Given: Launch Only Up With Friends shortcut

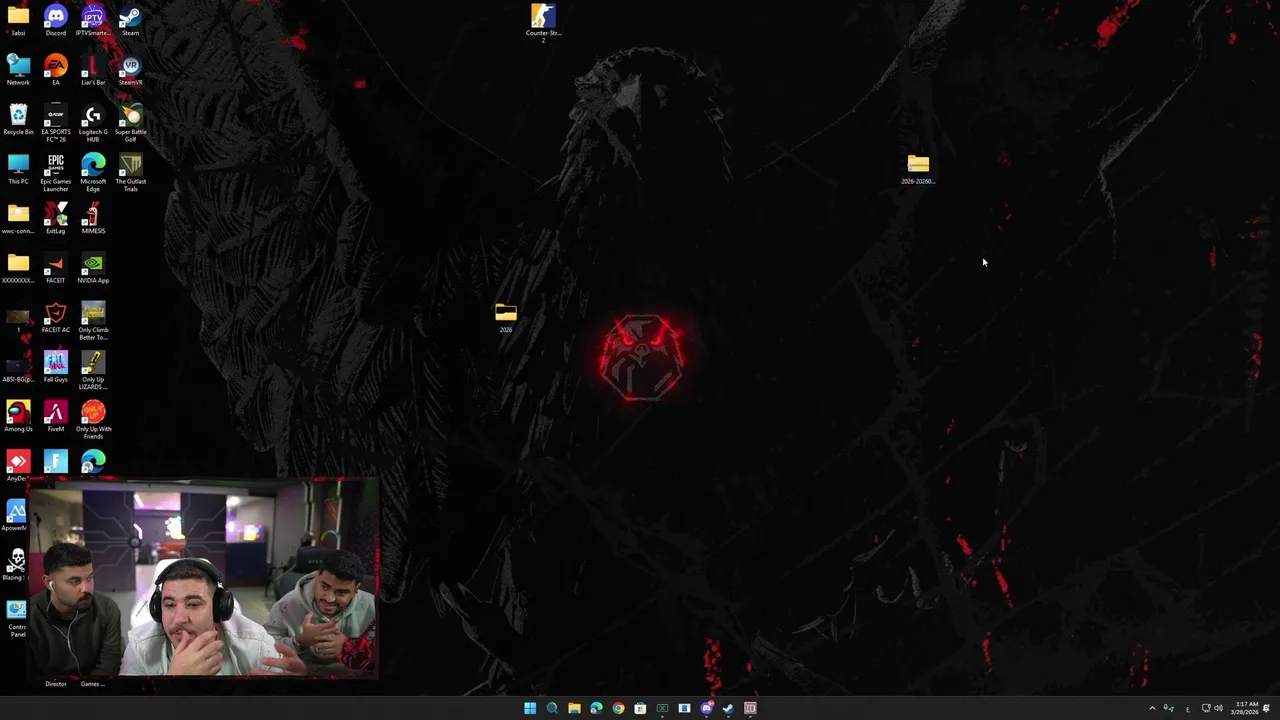Looking at the screenshot, I should click(93, 420).
